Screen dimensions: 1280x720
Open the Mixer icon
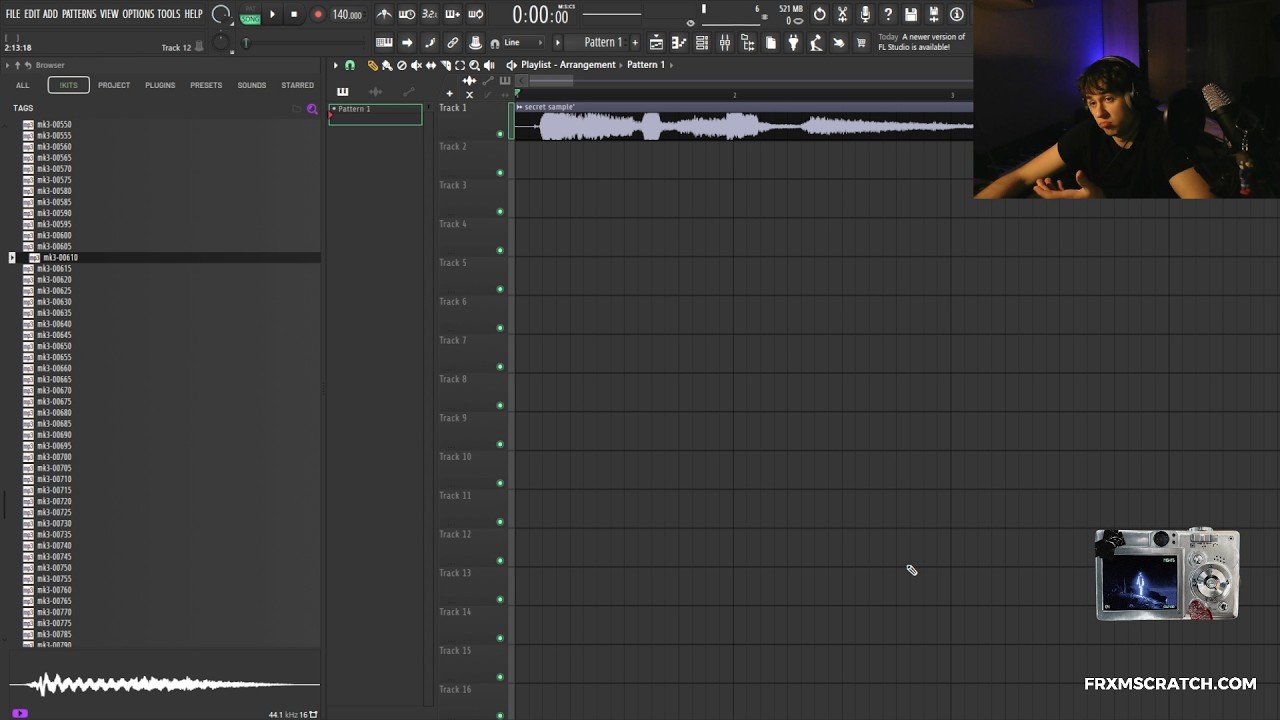(725, 43)
